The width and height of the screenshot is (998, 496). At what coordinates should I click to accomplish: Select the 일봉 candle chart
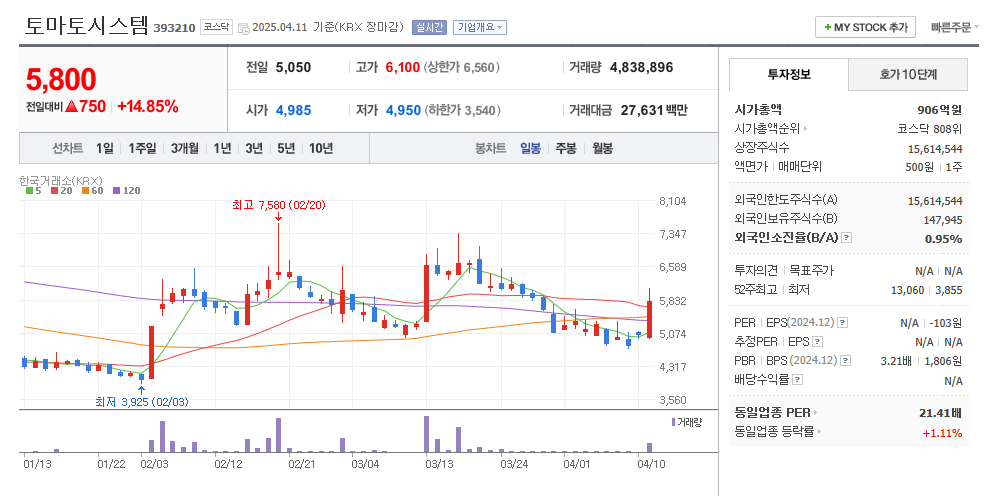(530, 148)
